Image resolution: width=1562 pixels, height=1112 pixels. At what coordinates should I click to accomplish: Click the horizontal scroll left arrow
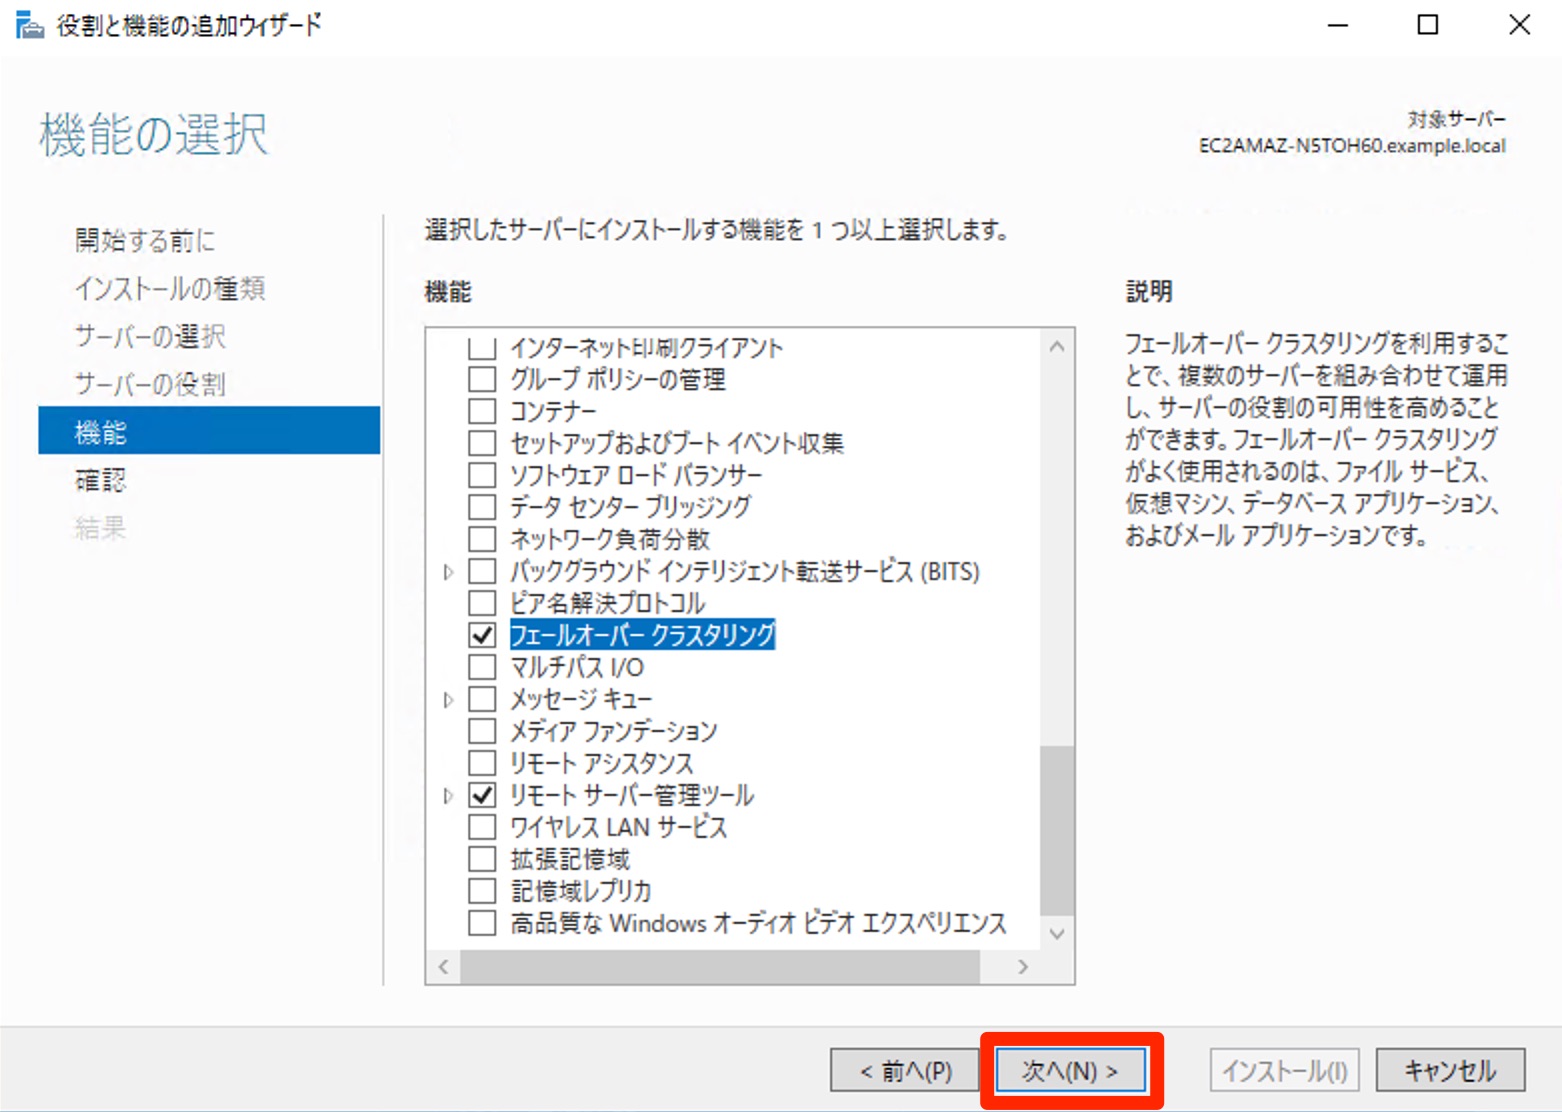click(x=443, y=966)
